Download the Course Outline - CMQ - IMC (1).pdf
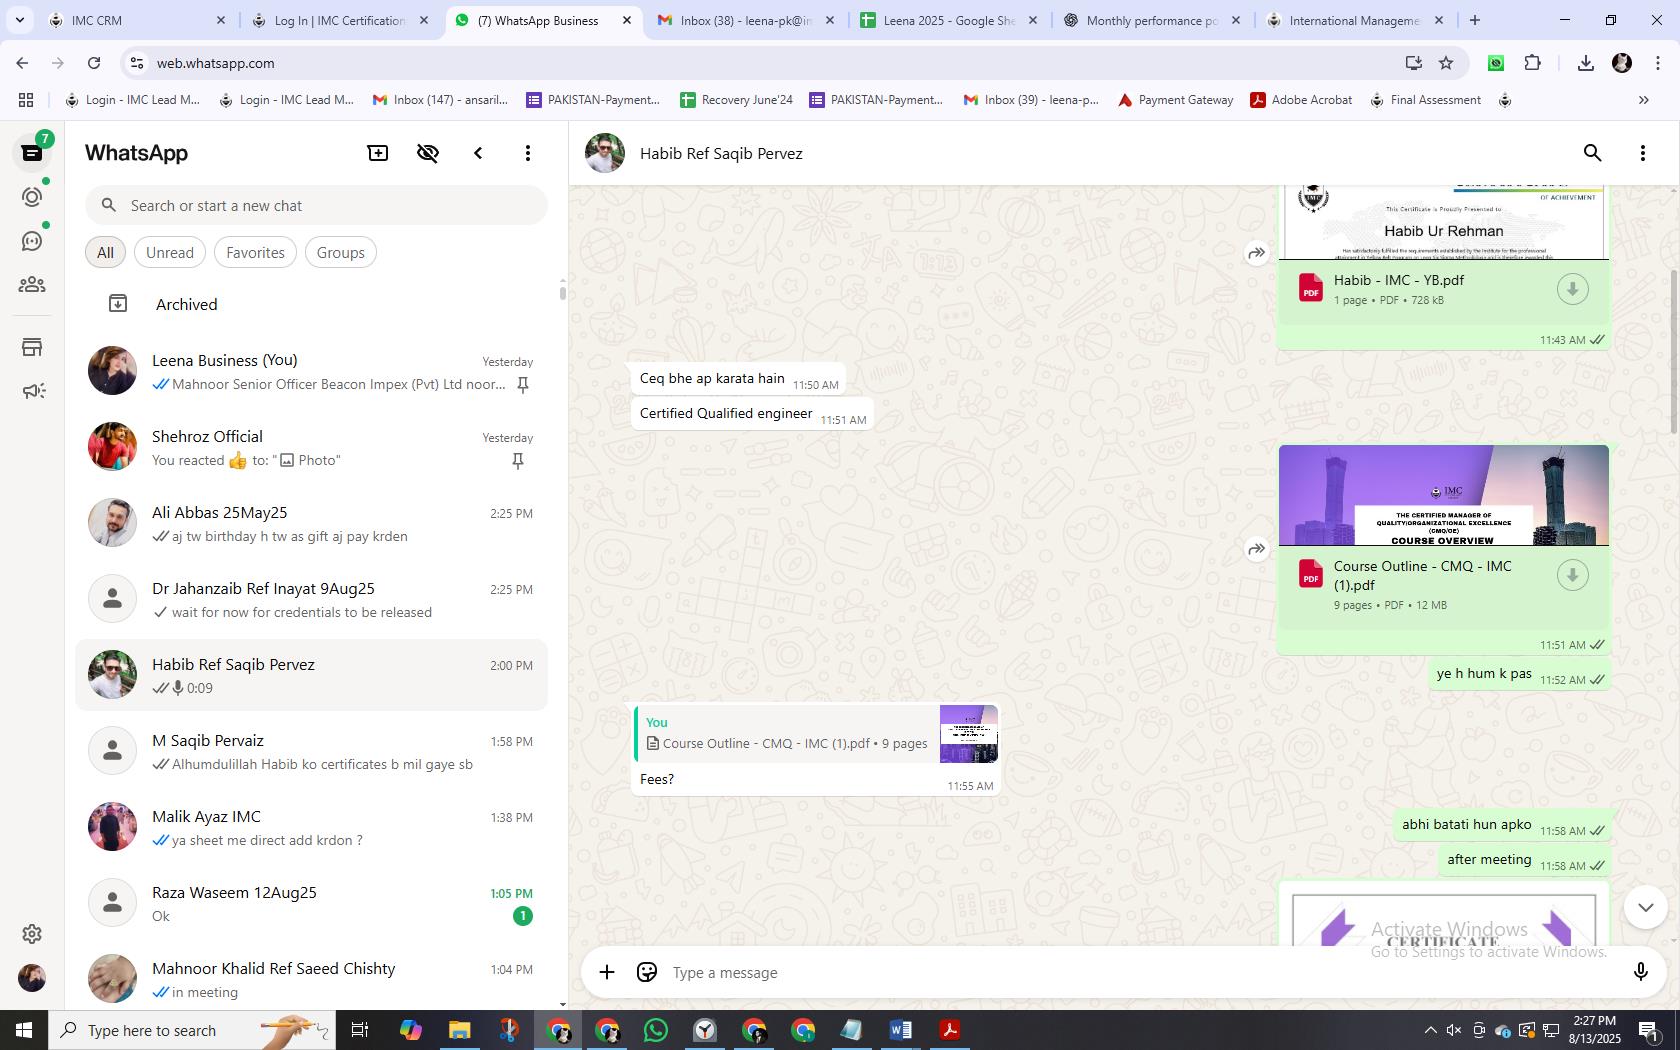1680x1050 pixels. tap(1572, 575)
